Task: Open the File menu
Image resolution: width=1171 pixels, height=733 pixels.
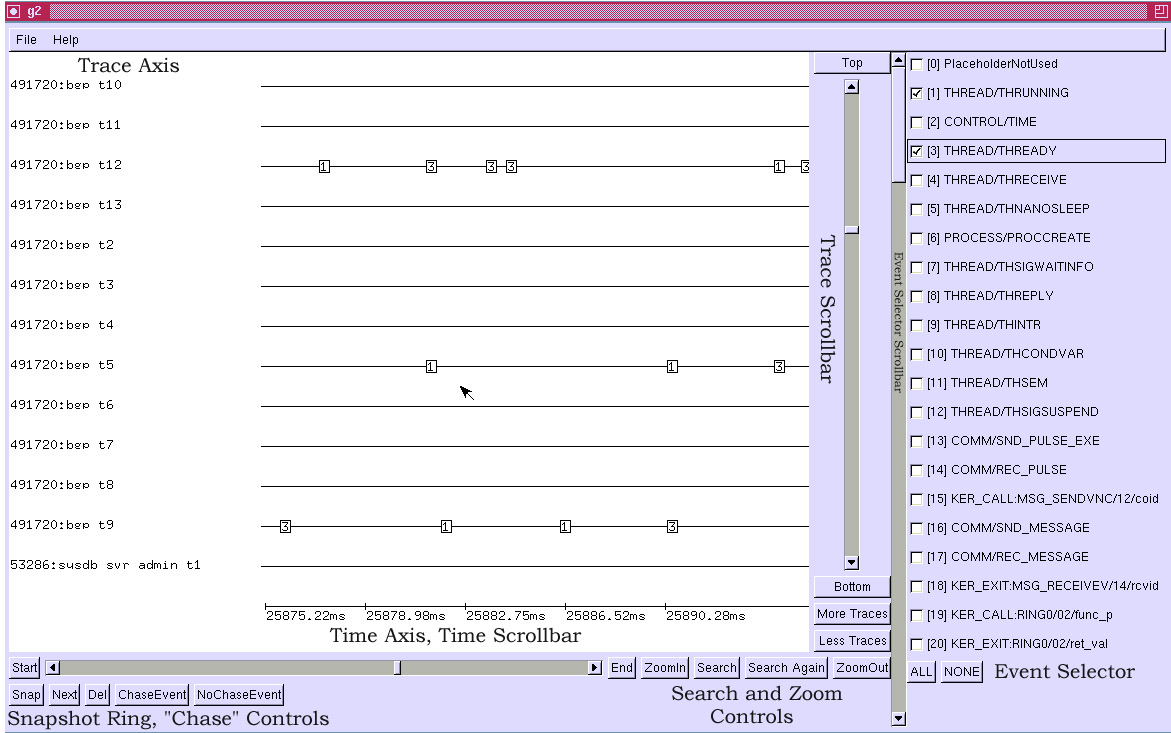Action: point(26,40)
